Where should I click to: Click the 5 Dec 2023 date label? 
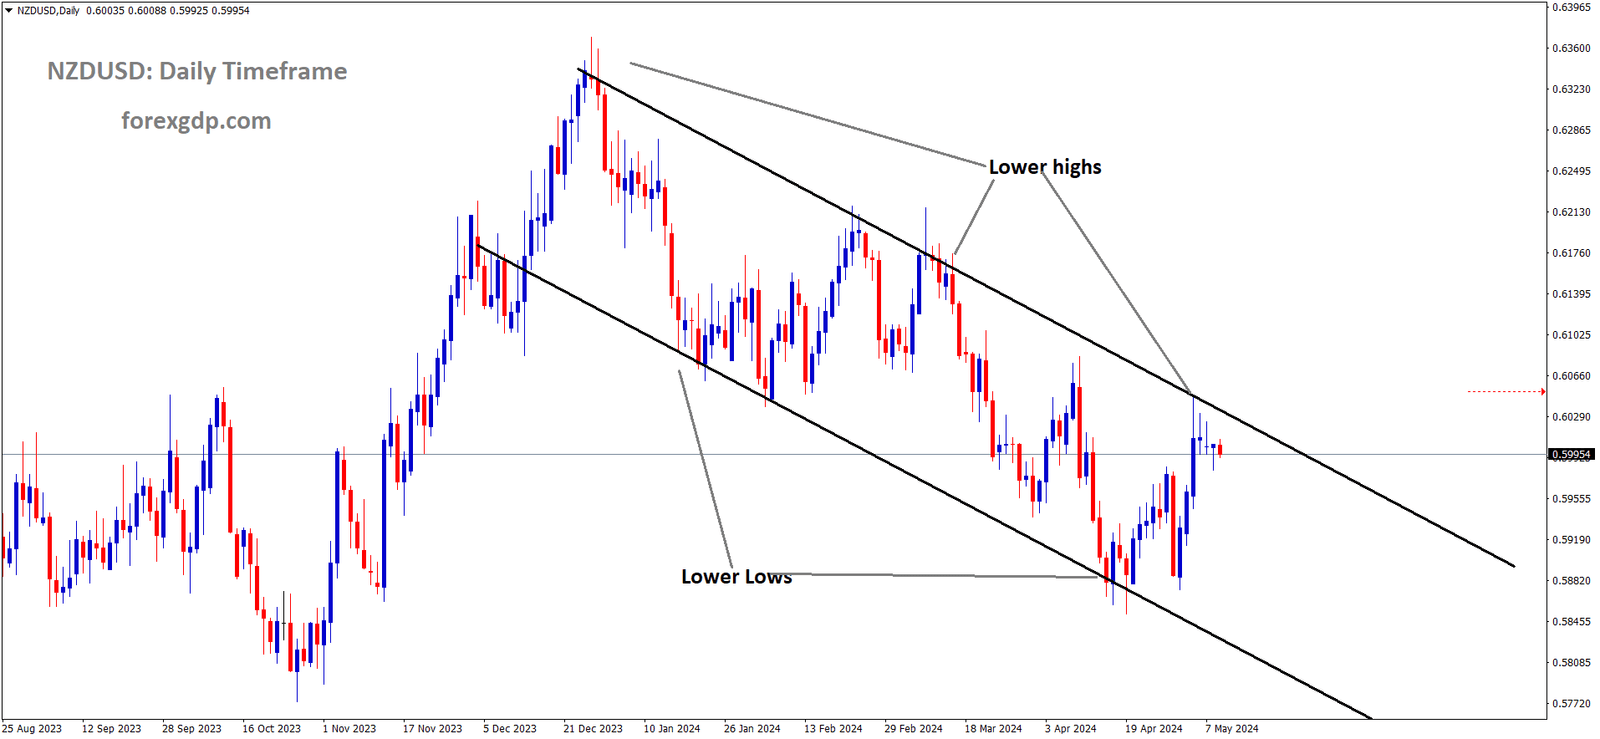point(510,729)
